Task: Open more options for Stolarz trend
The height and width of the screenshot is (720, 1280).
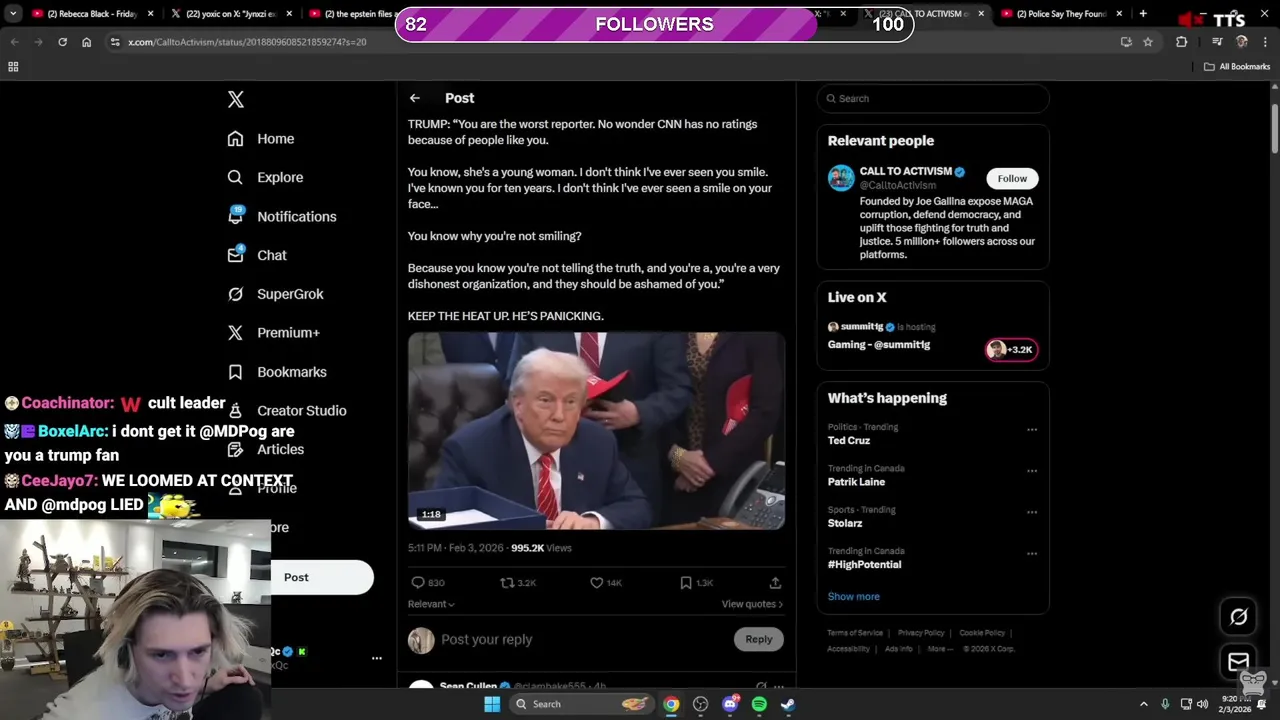Action: coord(1032,512)
